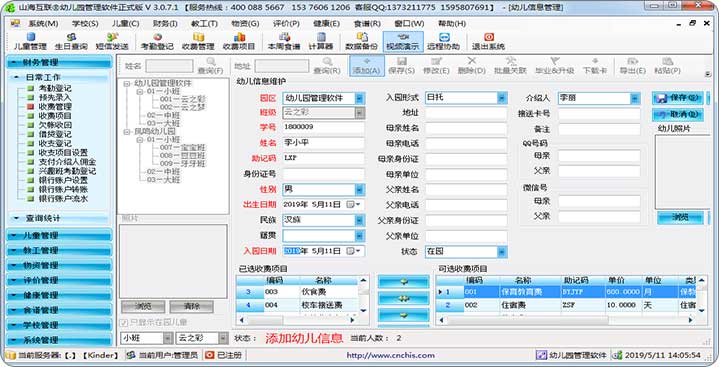
Task: Click 退出系统 to exit
Action: pyautogui.click(x=489, y=41)
